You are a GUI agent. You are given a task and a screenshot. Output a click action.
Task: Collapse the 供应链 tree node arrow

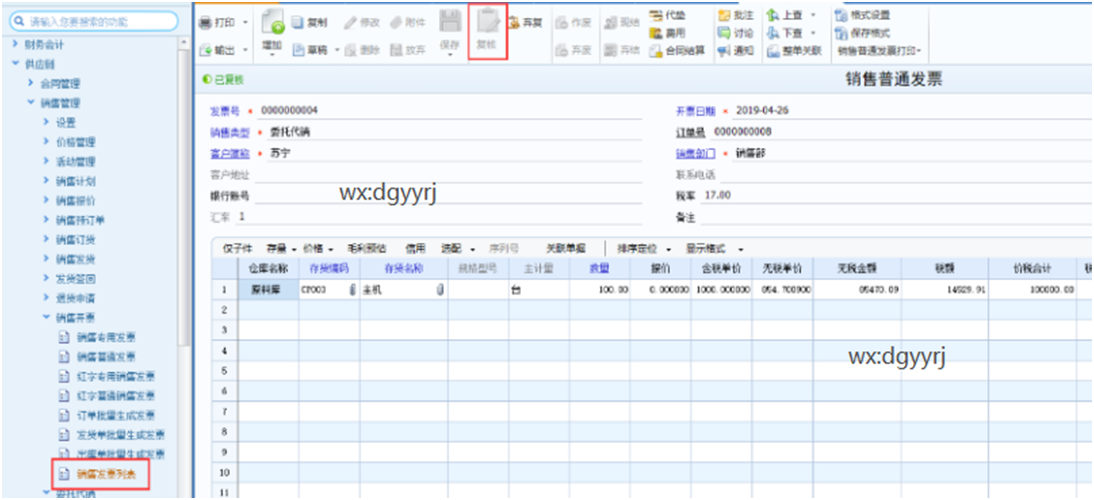point(15,64)
